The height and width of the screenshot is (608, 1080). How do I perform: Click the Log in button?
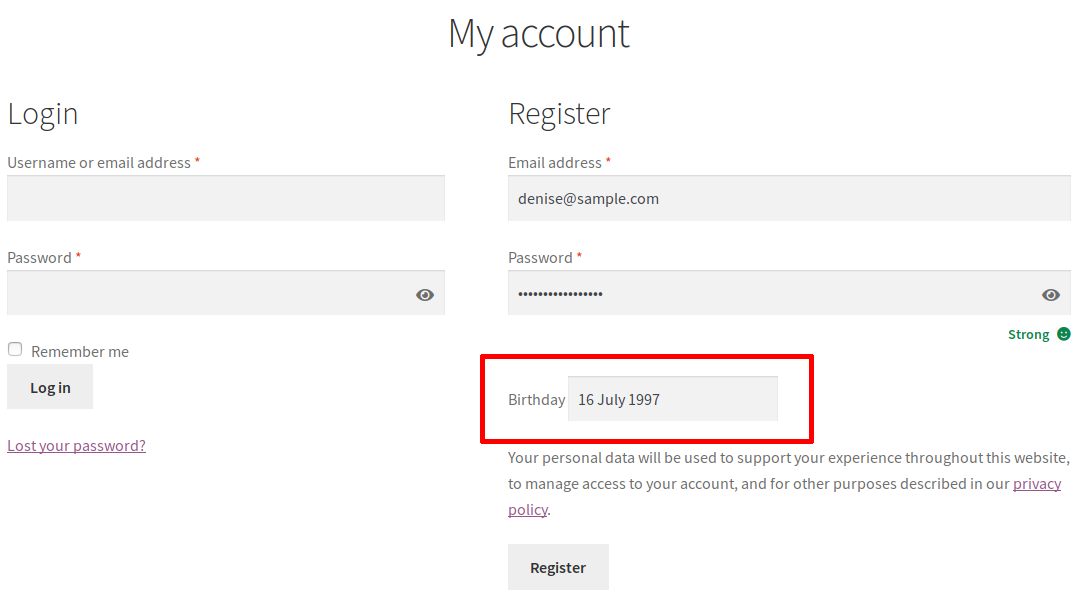tap(50, 387)
